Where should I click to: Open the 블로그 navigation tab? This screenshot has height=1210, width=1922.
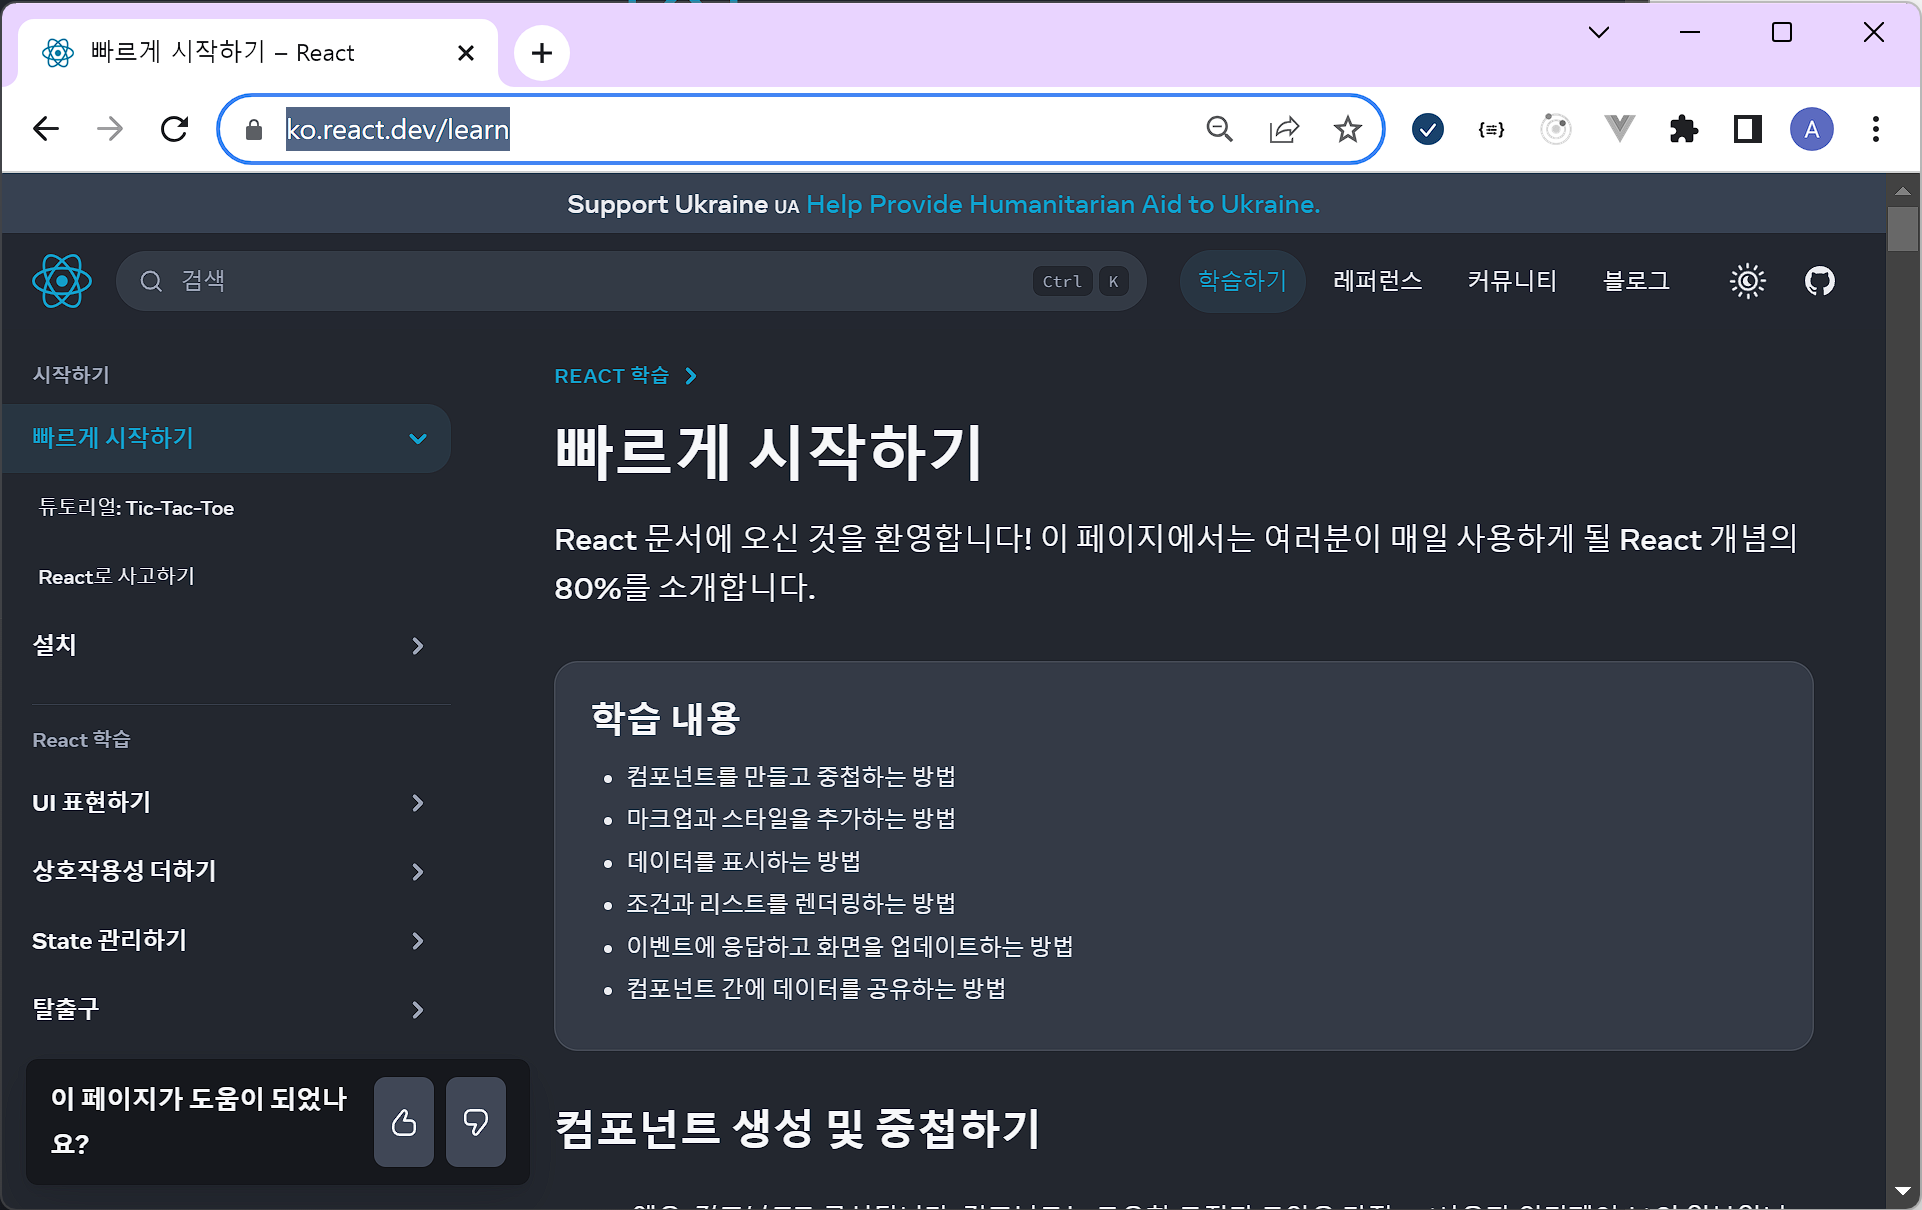(1636, 281)
